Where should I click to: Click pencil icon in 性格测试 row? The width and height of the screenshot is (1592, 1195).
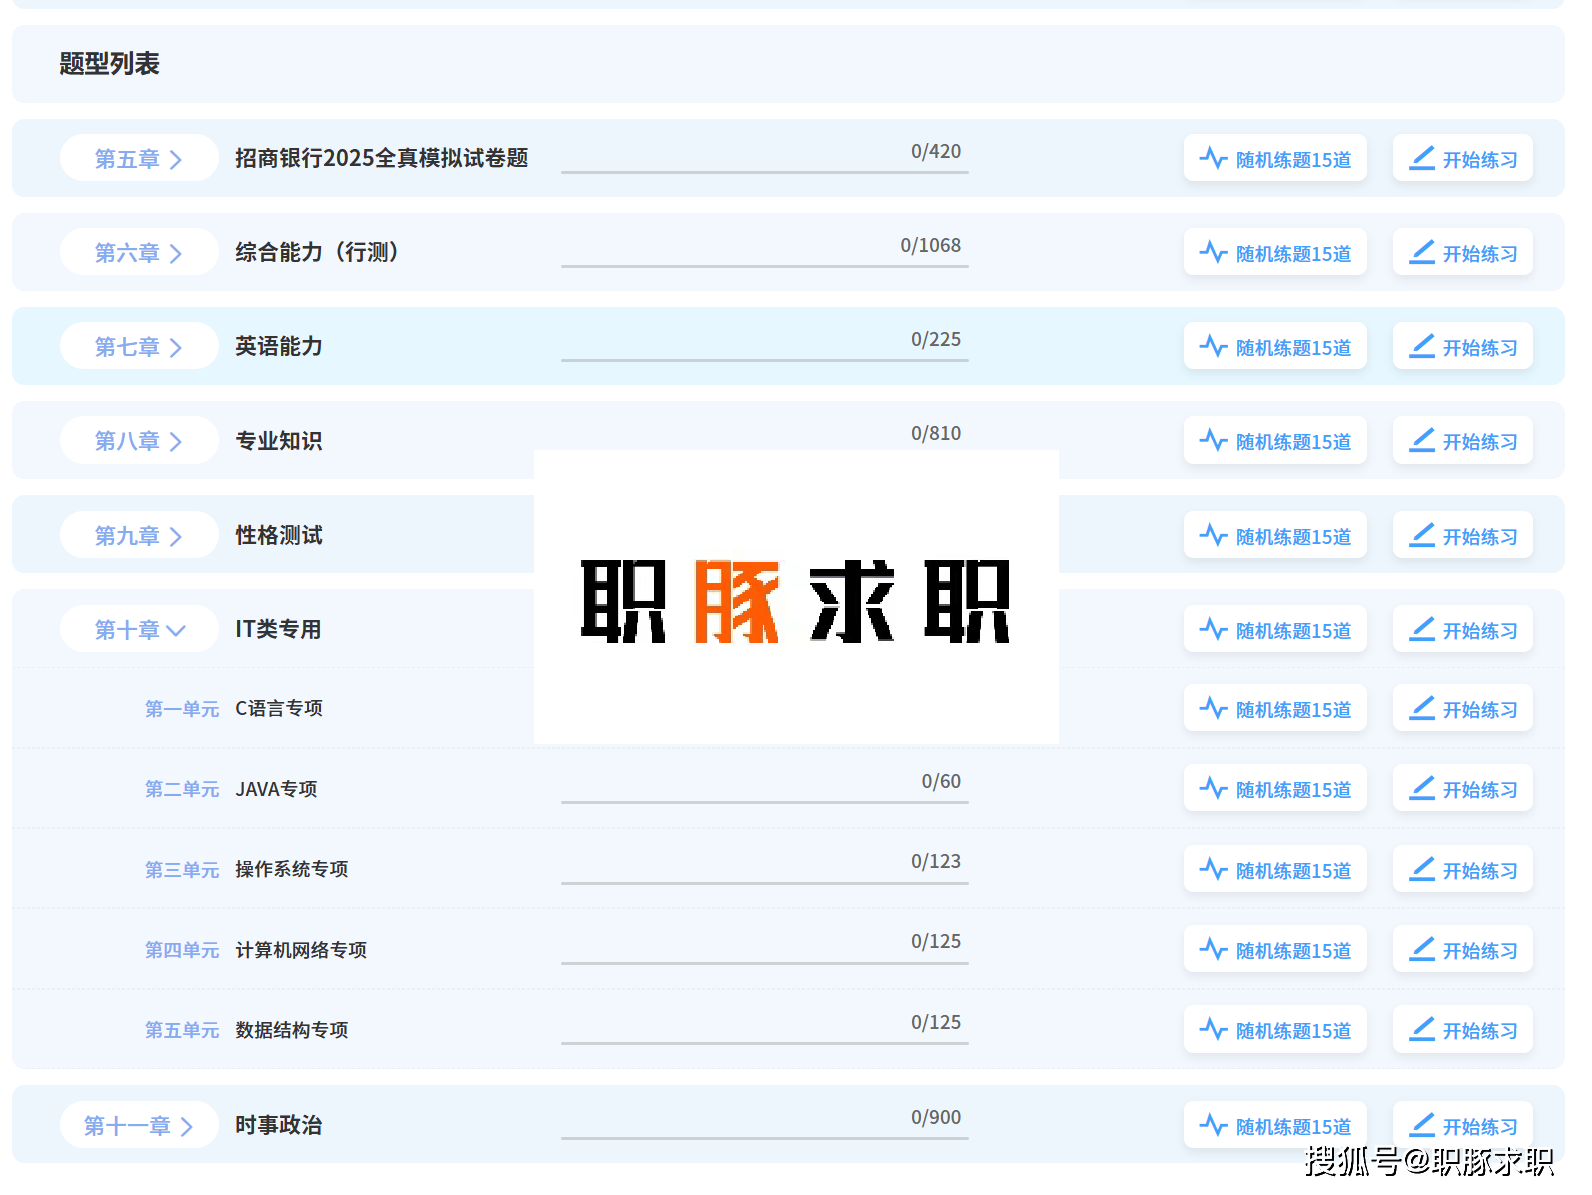[1422, 536]
